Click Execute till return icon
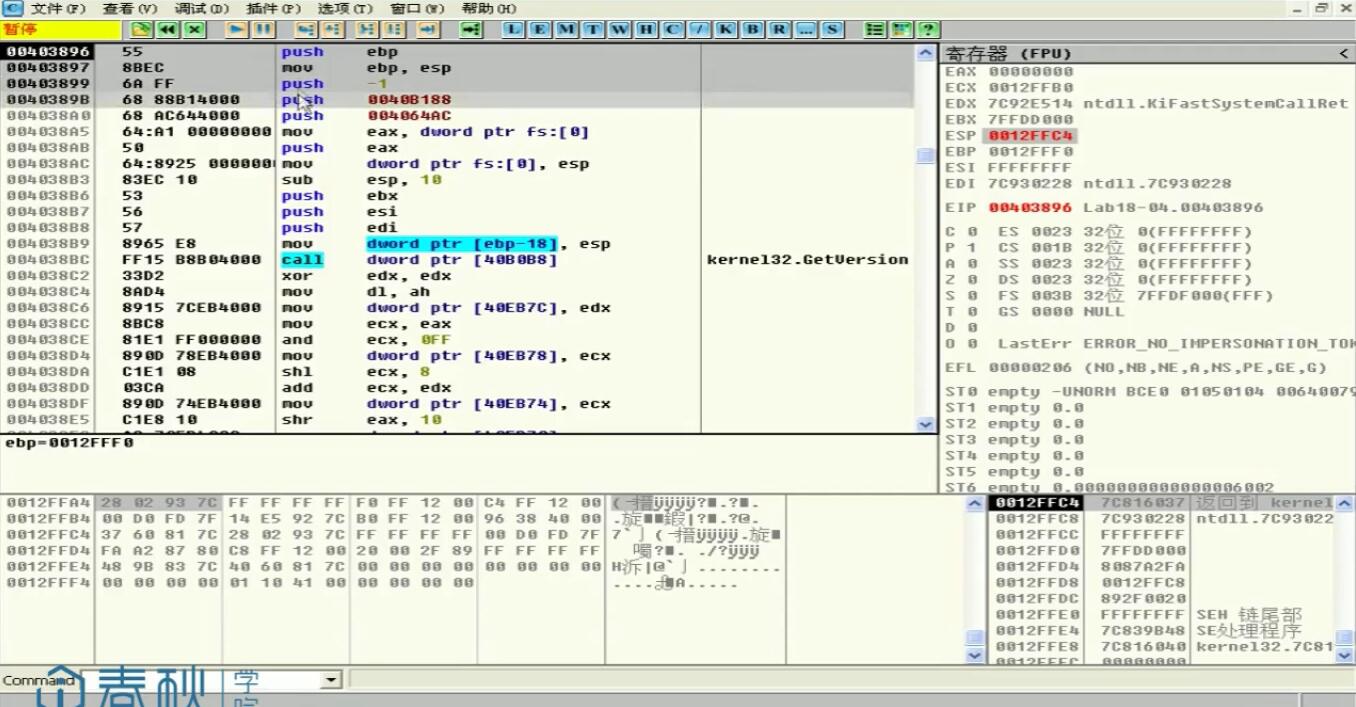 point(427,29)
